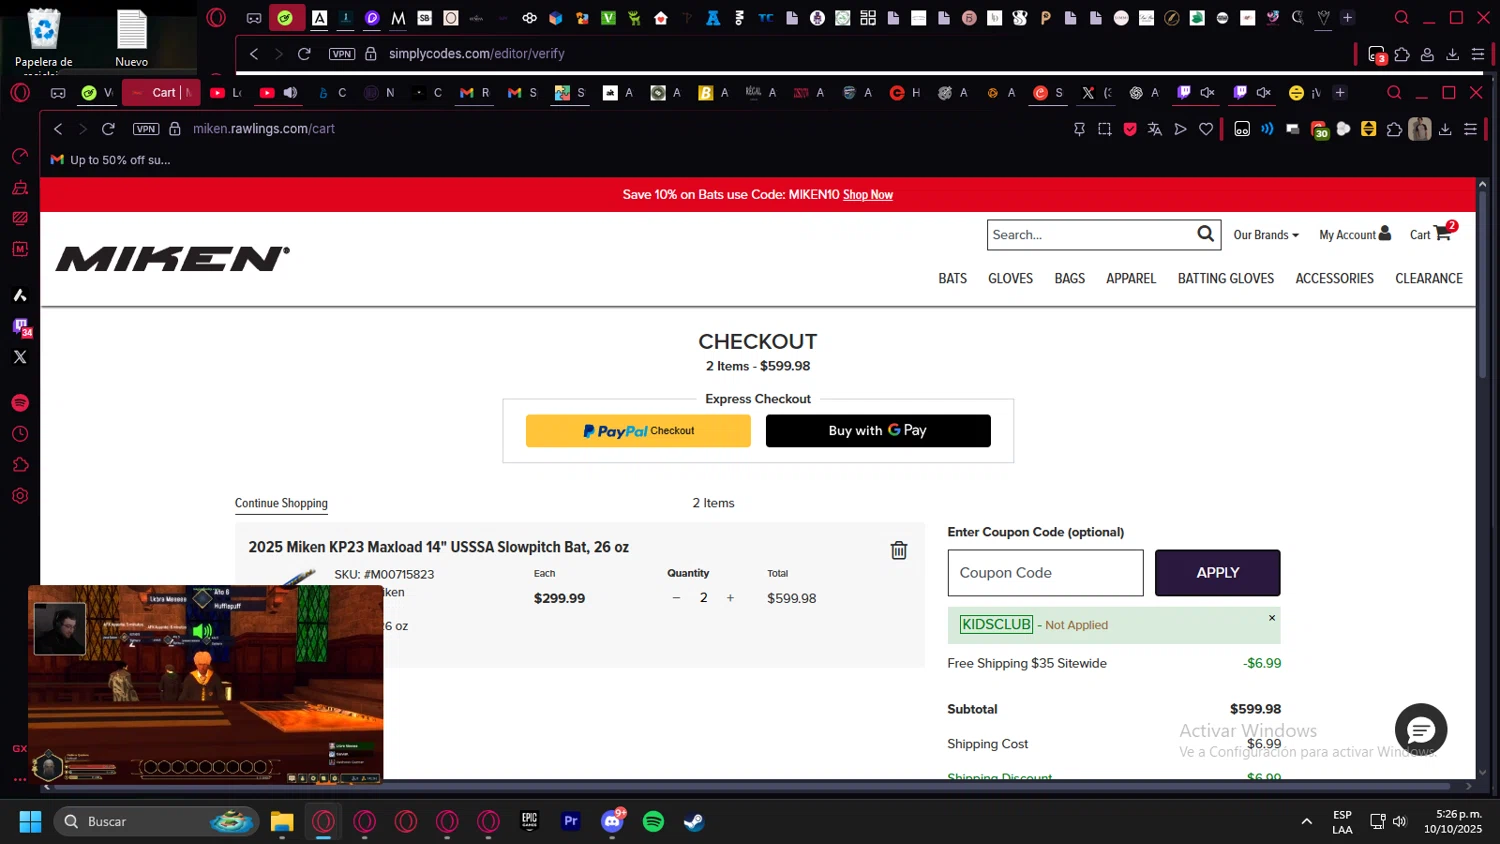
Task: Open the BAGS menu
Action: [x=1069, y=279]
